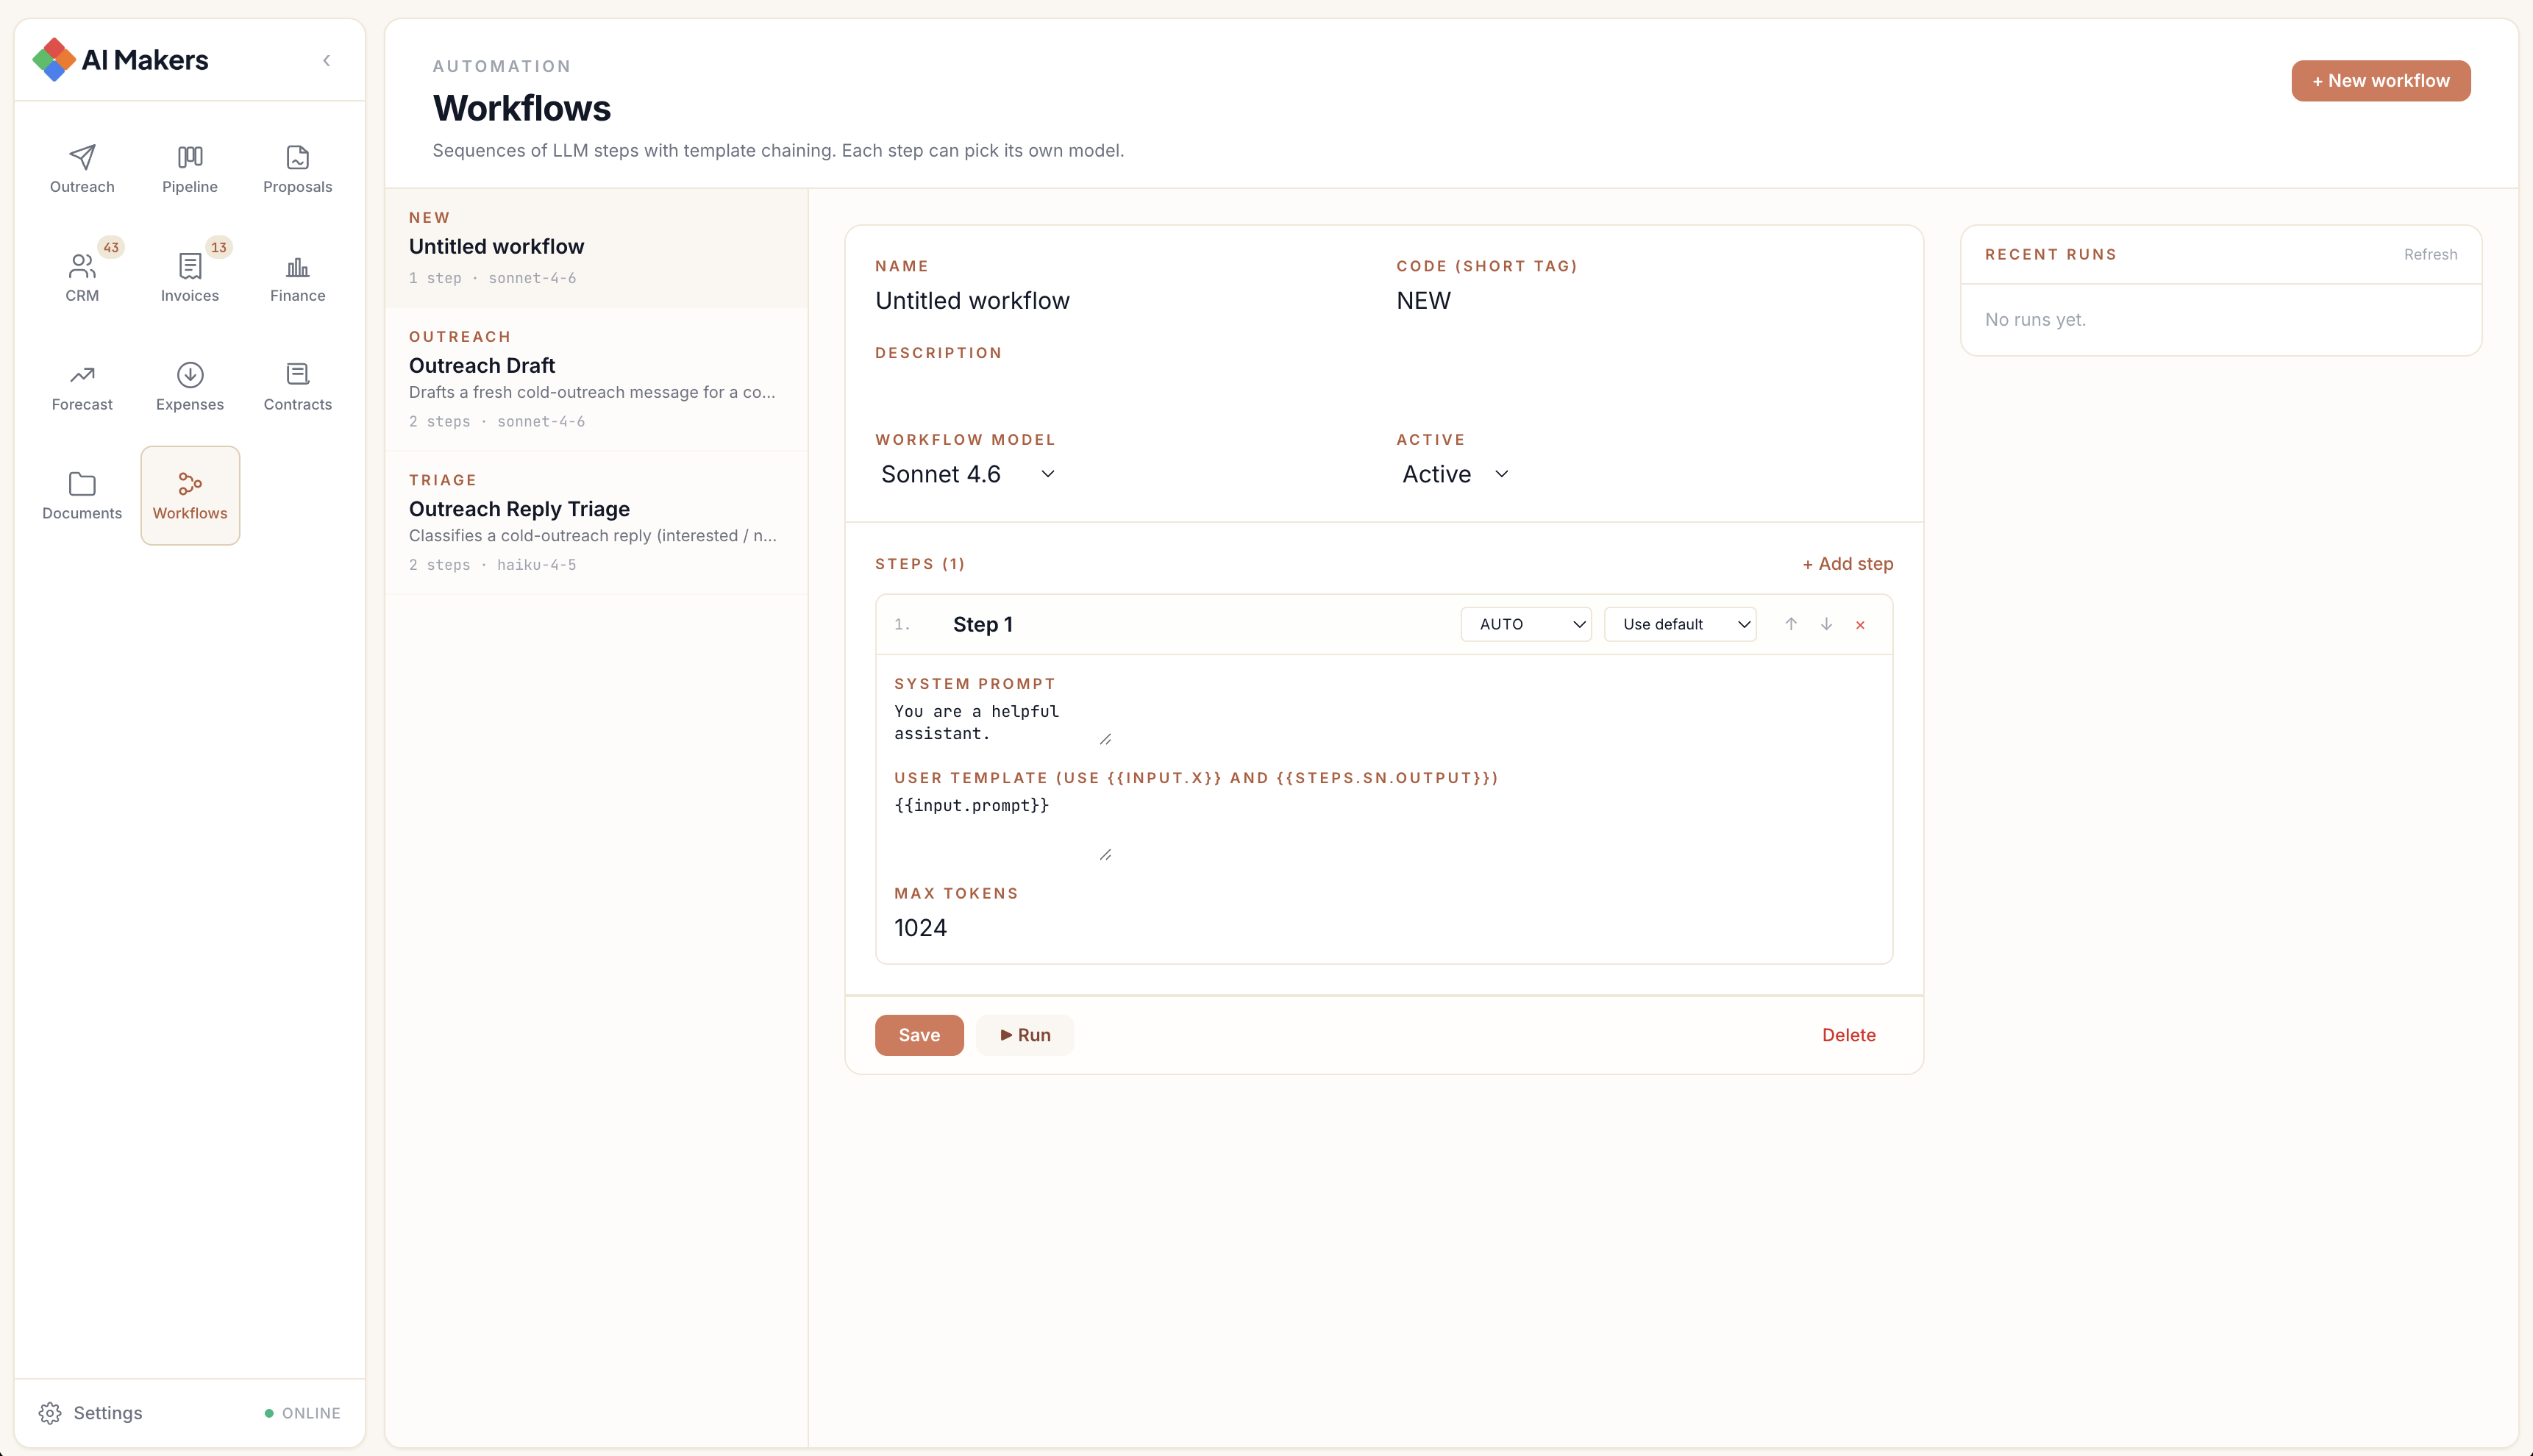This screenshot has height=1456, width=2533.
Task: Select the Outreach Reply Triage workflow
Action: pyautogui.click(x=597, y=523)
